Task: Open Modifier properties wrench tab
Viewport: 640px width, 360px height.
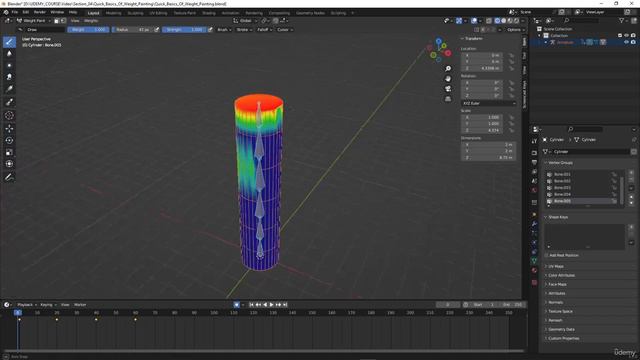Action: pos(534,224)
